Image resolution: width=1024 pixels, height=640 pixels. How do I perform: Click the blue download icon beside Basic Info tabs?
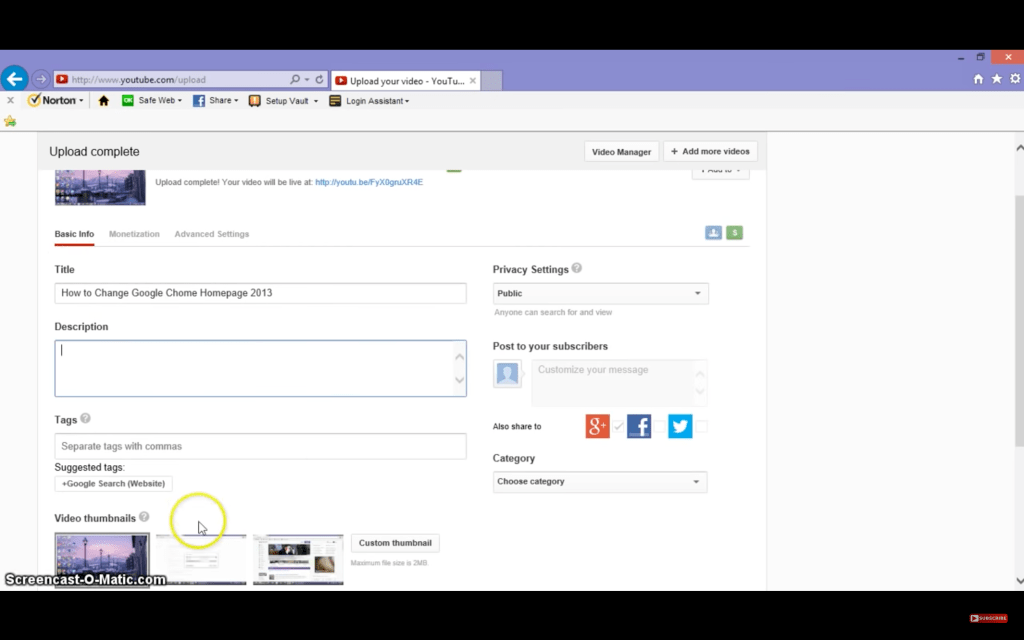tap(713, 233)
